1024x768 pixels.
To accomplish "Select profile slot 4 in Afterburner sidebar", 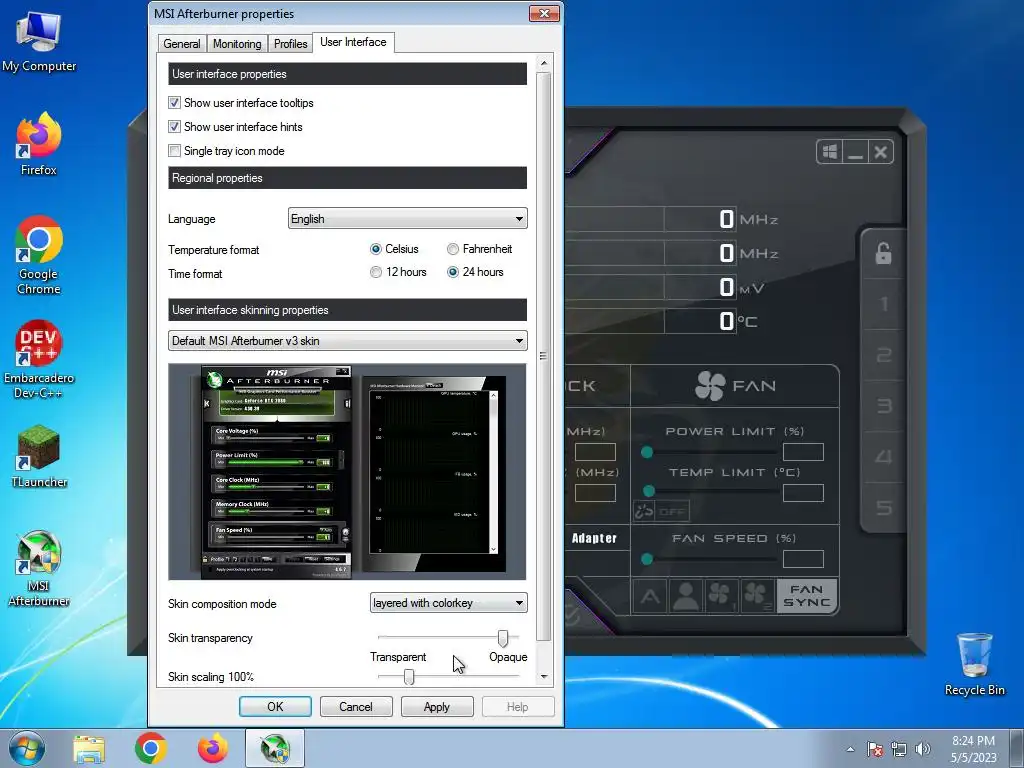I will (x=884, y=456).
